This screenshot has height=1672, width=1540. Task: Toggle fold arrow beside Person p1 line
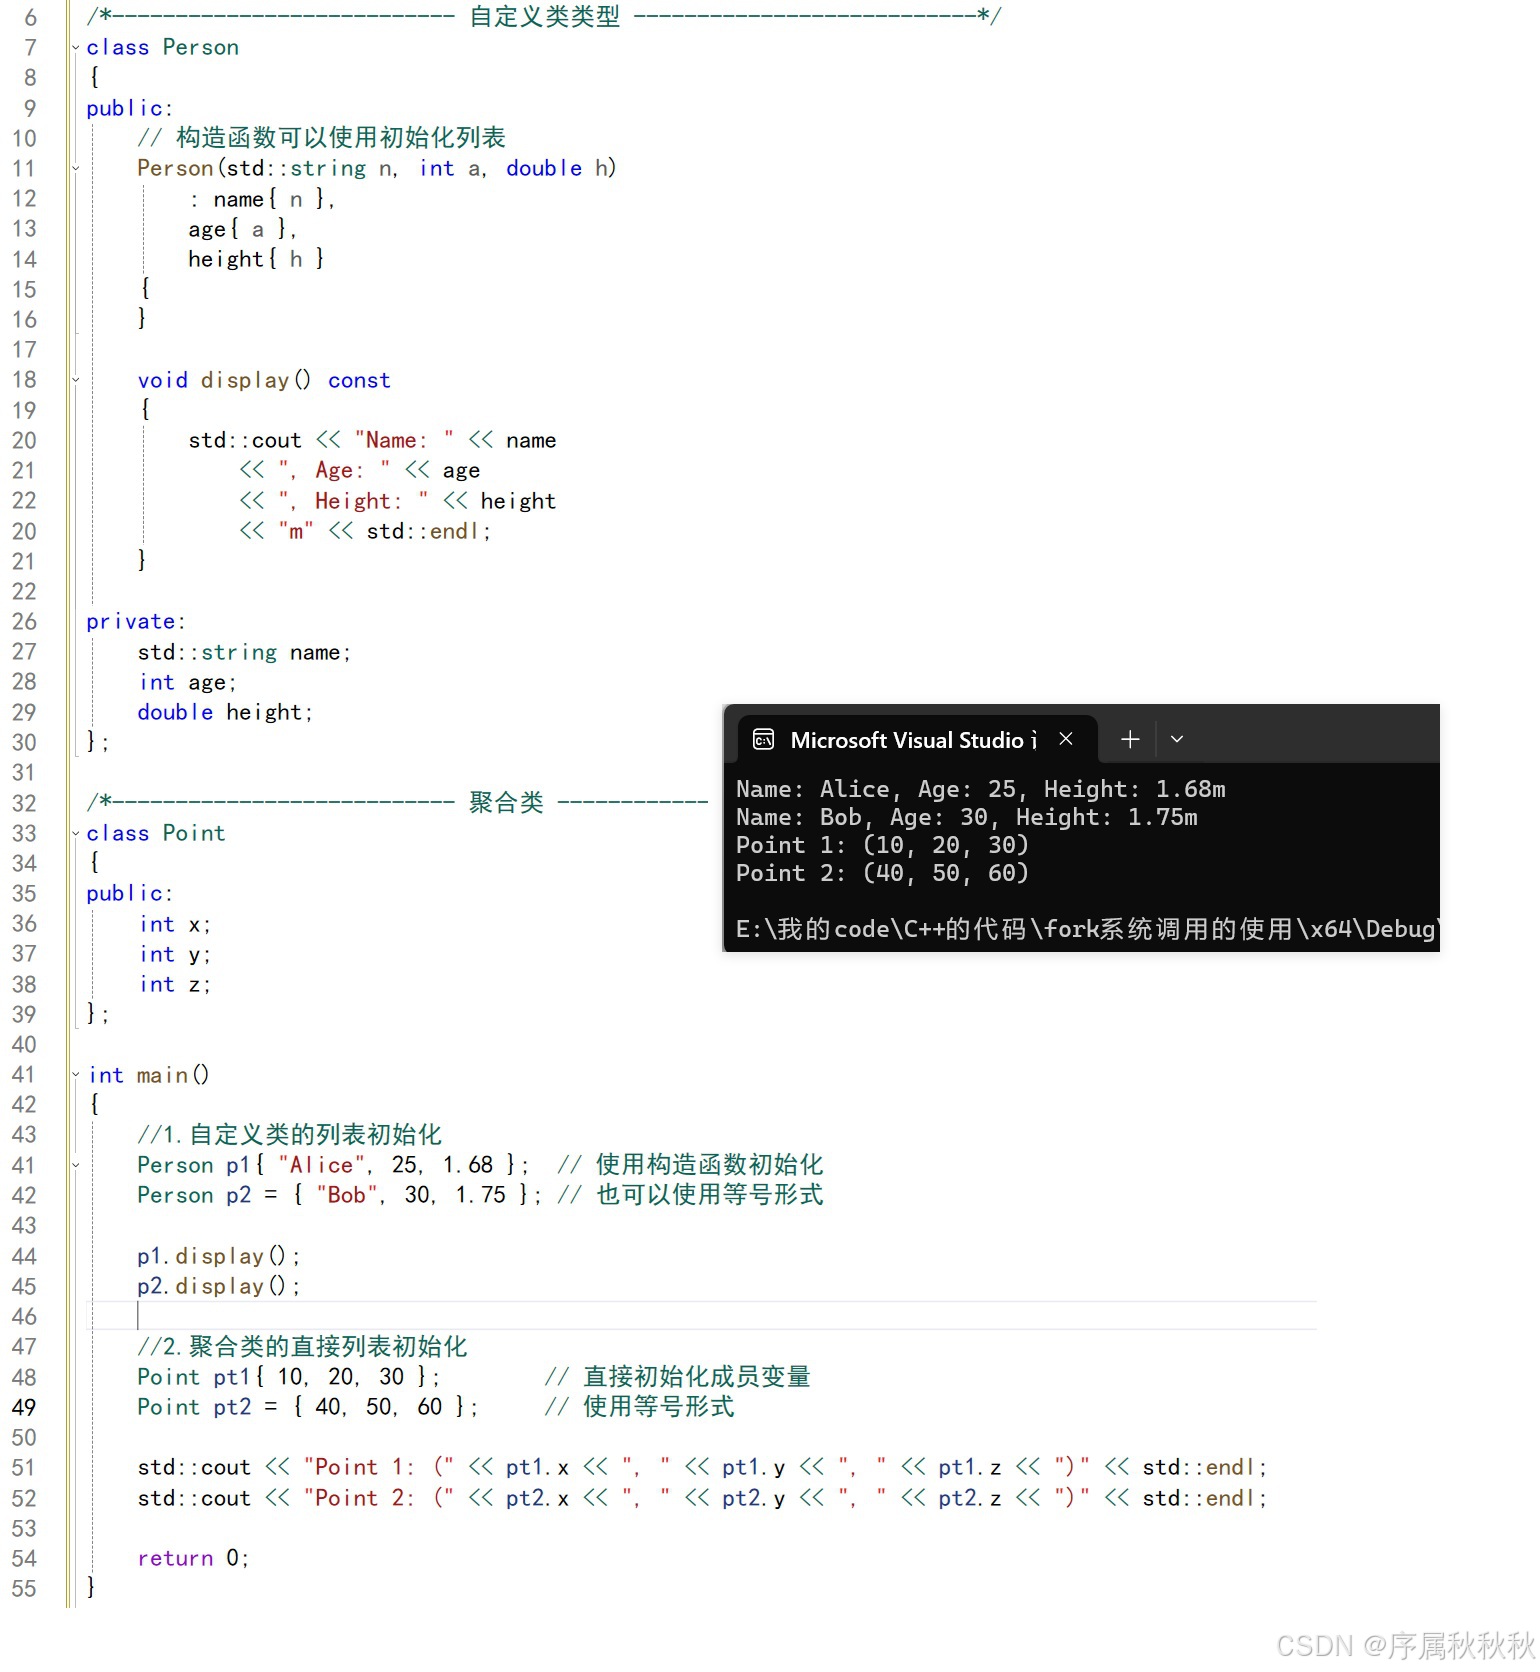[x=76, y=1165]
